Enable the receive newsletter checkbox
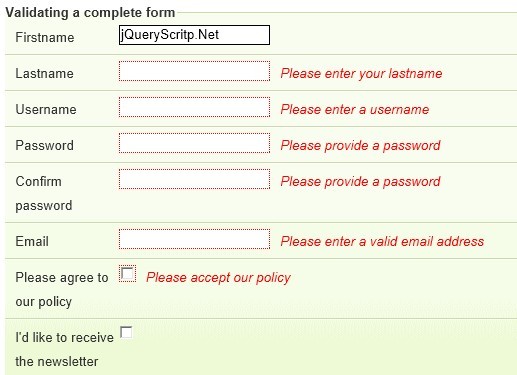Image resolution: width=517 pixels, height=375 pixels. pos(126,332)
